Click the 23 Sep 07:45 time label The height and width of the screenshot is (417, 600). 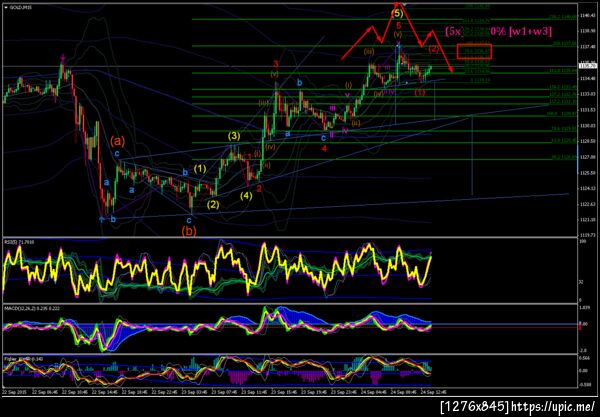click(224, 392)
